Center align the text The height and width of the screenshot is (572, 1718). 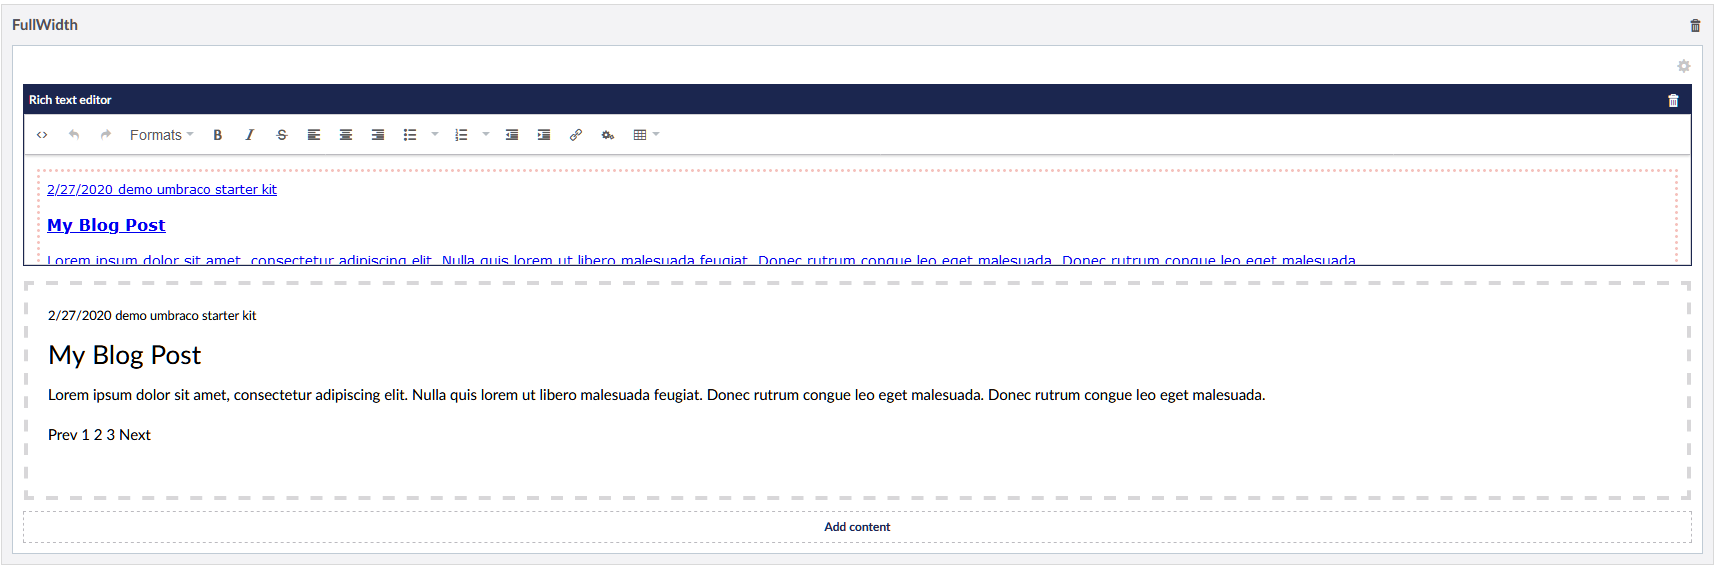coord(346,135)
